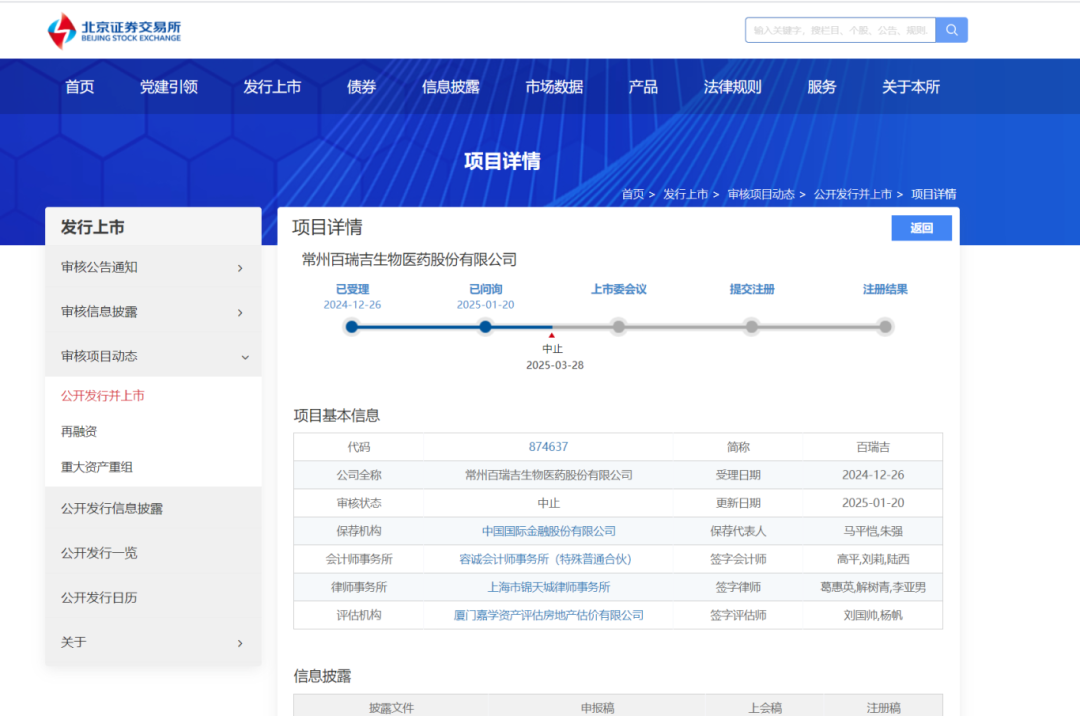Open 厦门嘉学资产评估 appraisal firm link

548,615
